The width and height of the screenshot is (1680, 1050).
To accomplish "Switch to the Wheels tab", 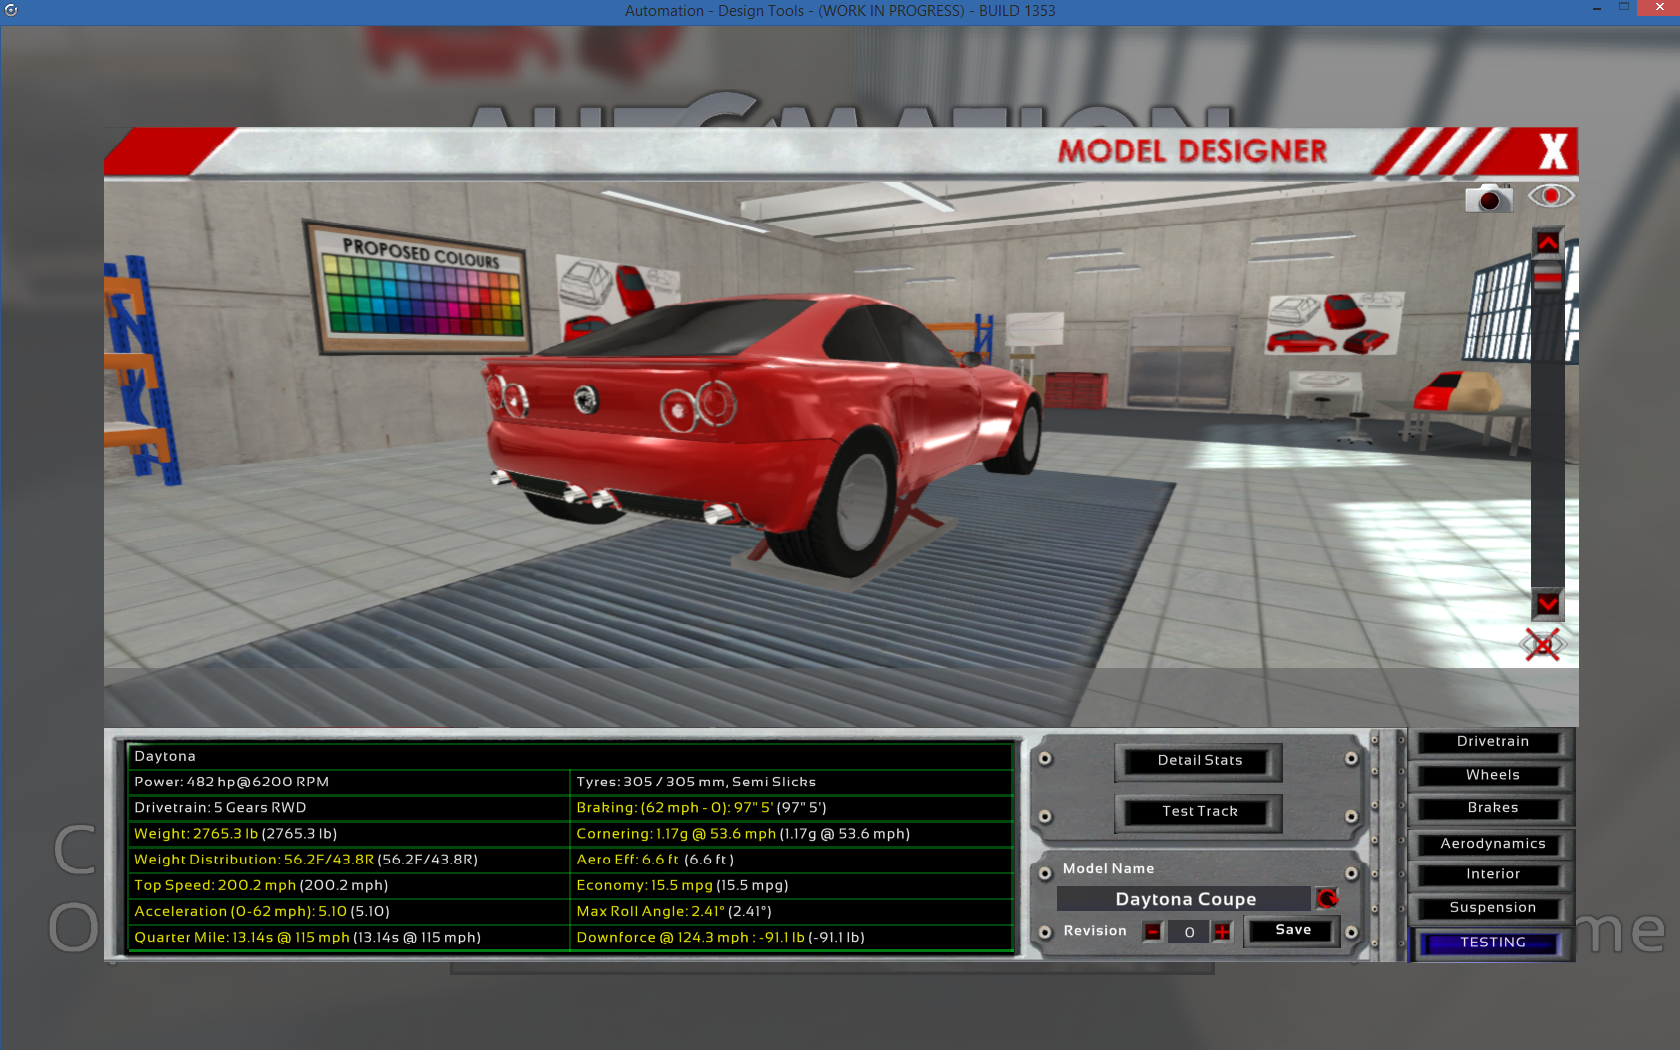I will [x=1492, y=775].
